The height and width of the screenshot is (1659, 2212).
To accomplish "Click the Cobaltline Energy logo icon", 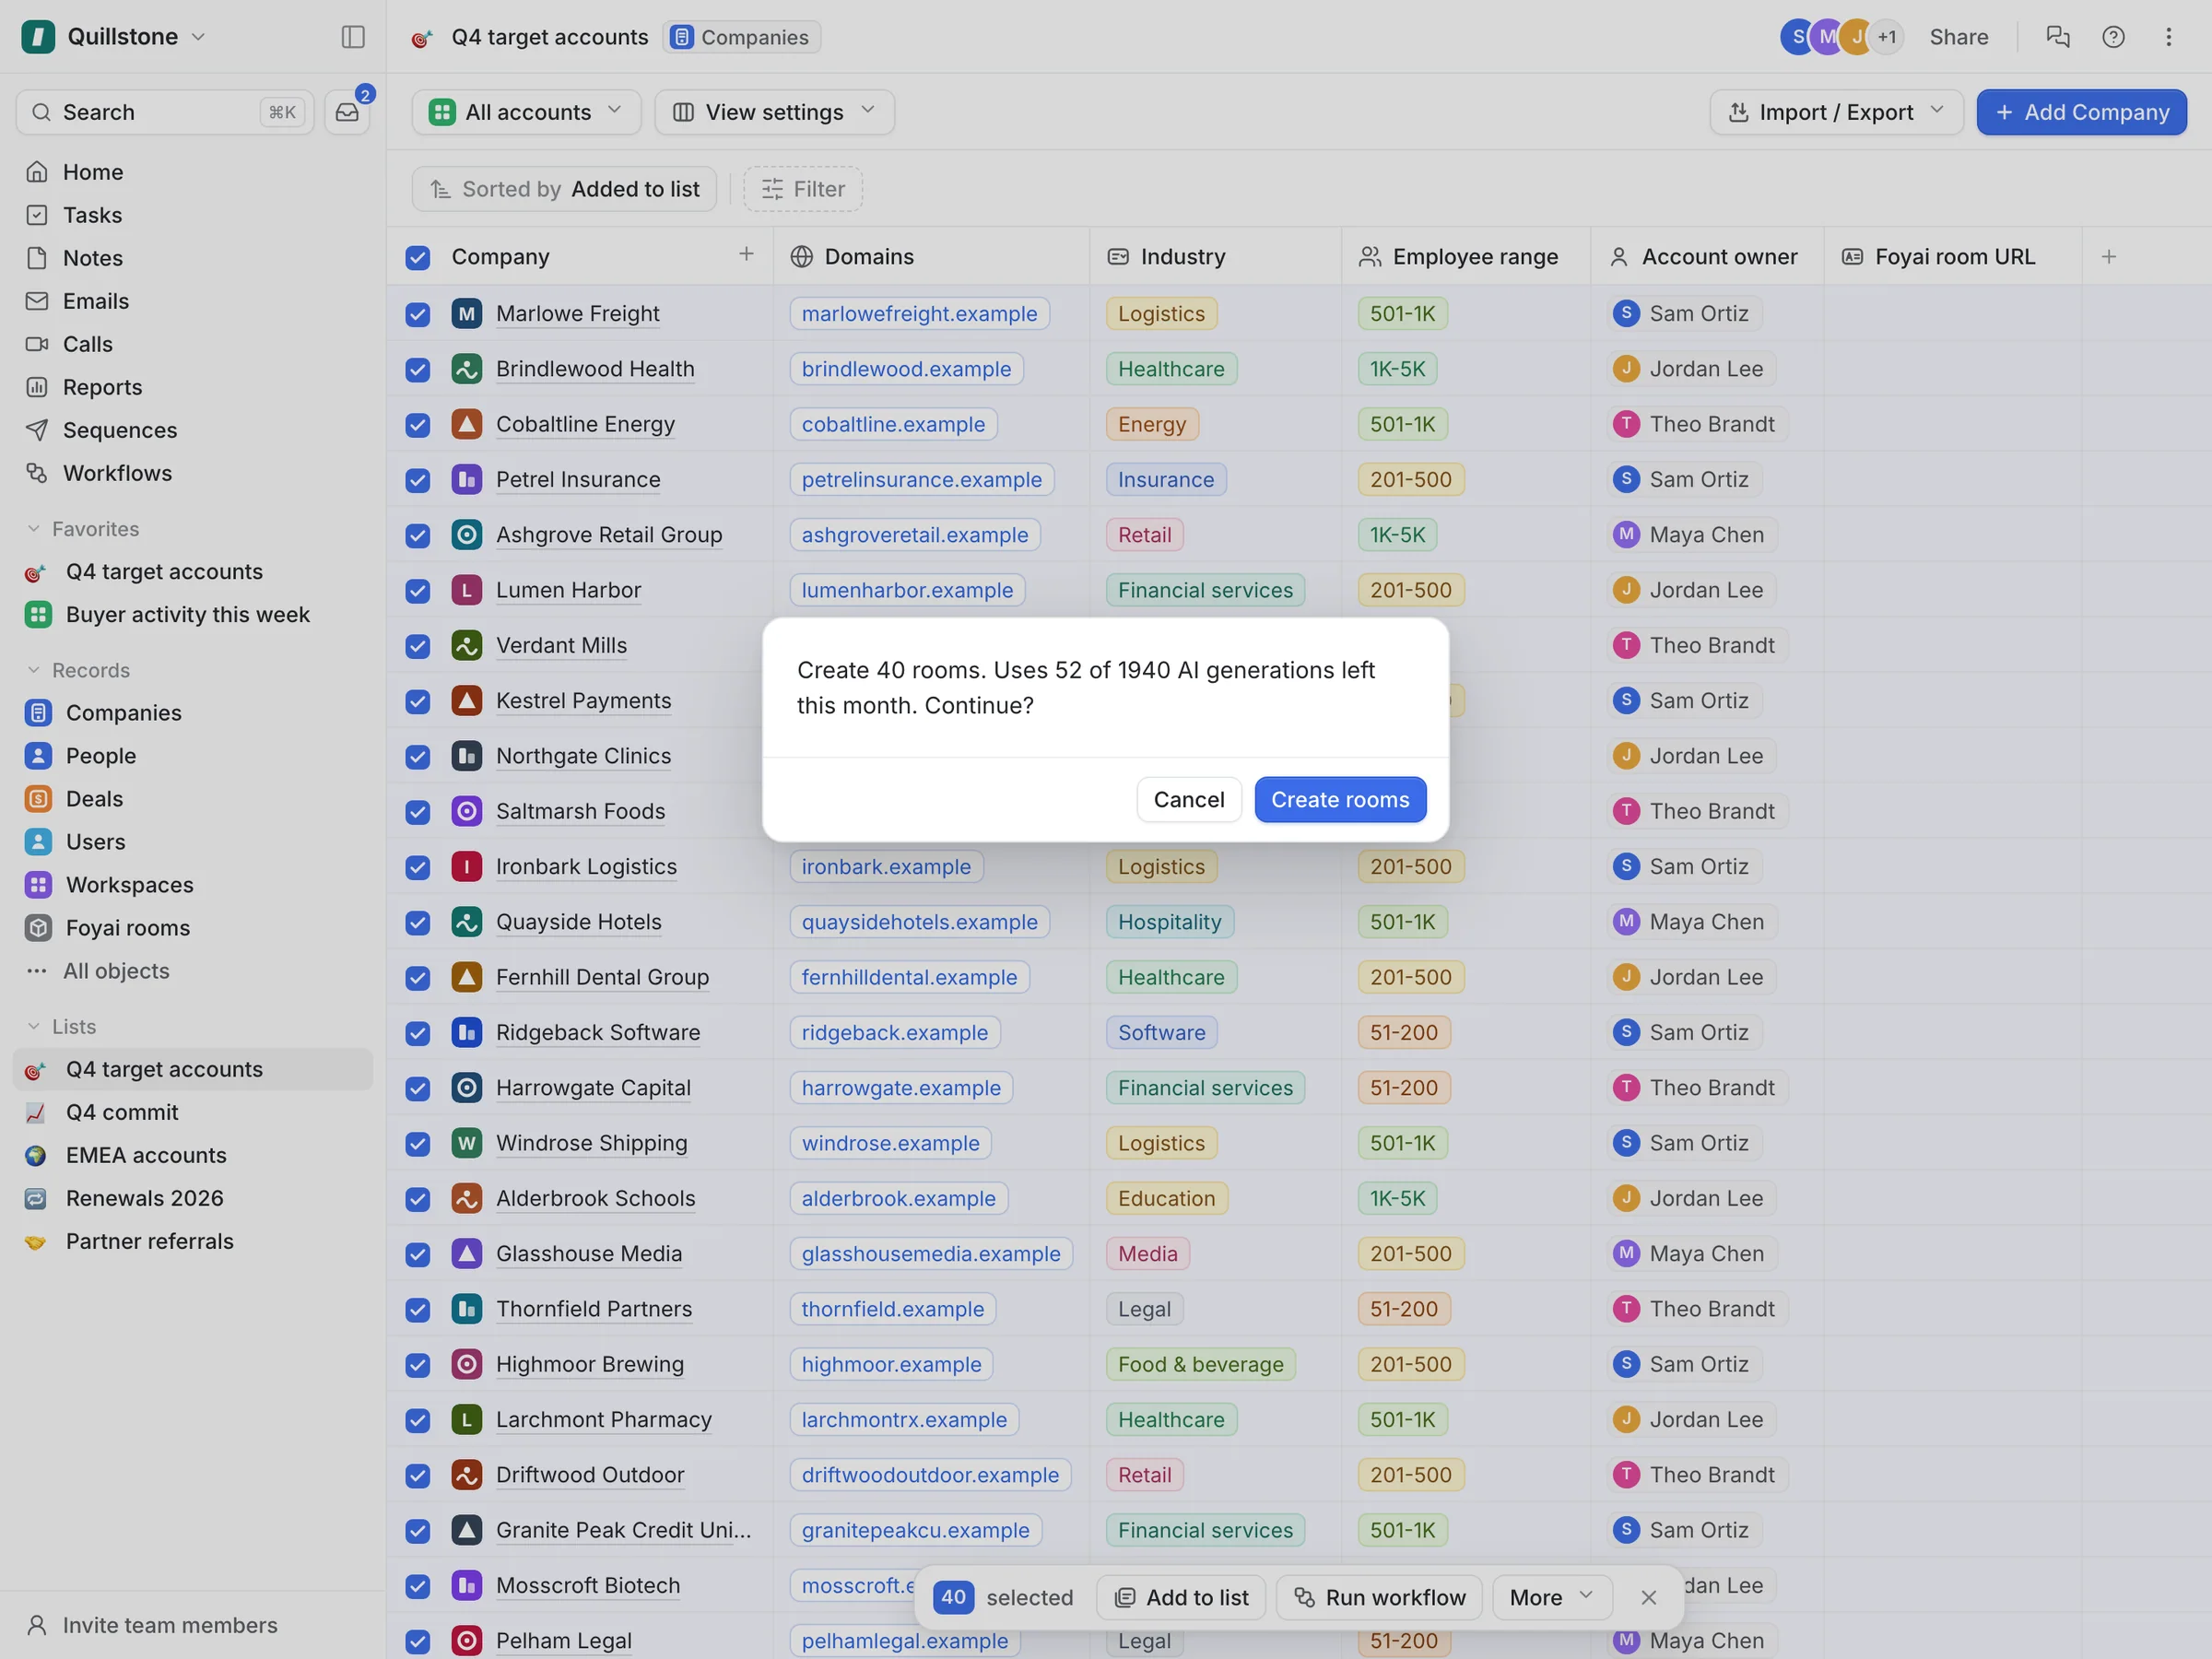I will pos(466,424).
